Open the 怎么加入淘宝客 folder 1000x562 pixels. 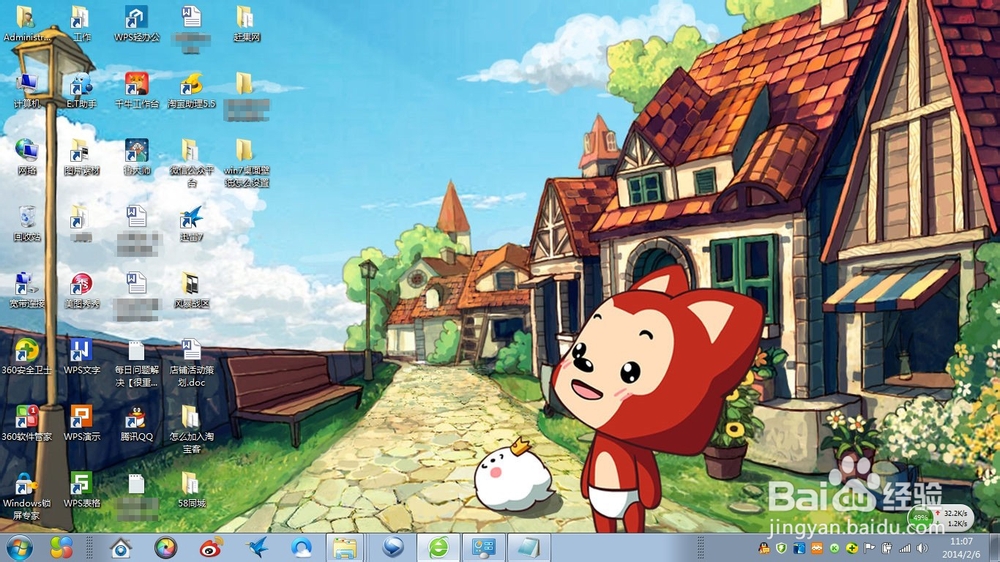191,429
